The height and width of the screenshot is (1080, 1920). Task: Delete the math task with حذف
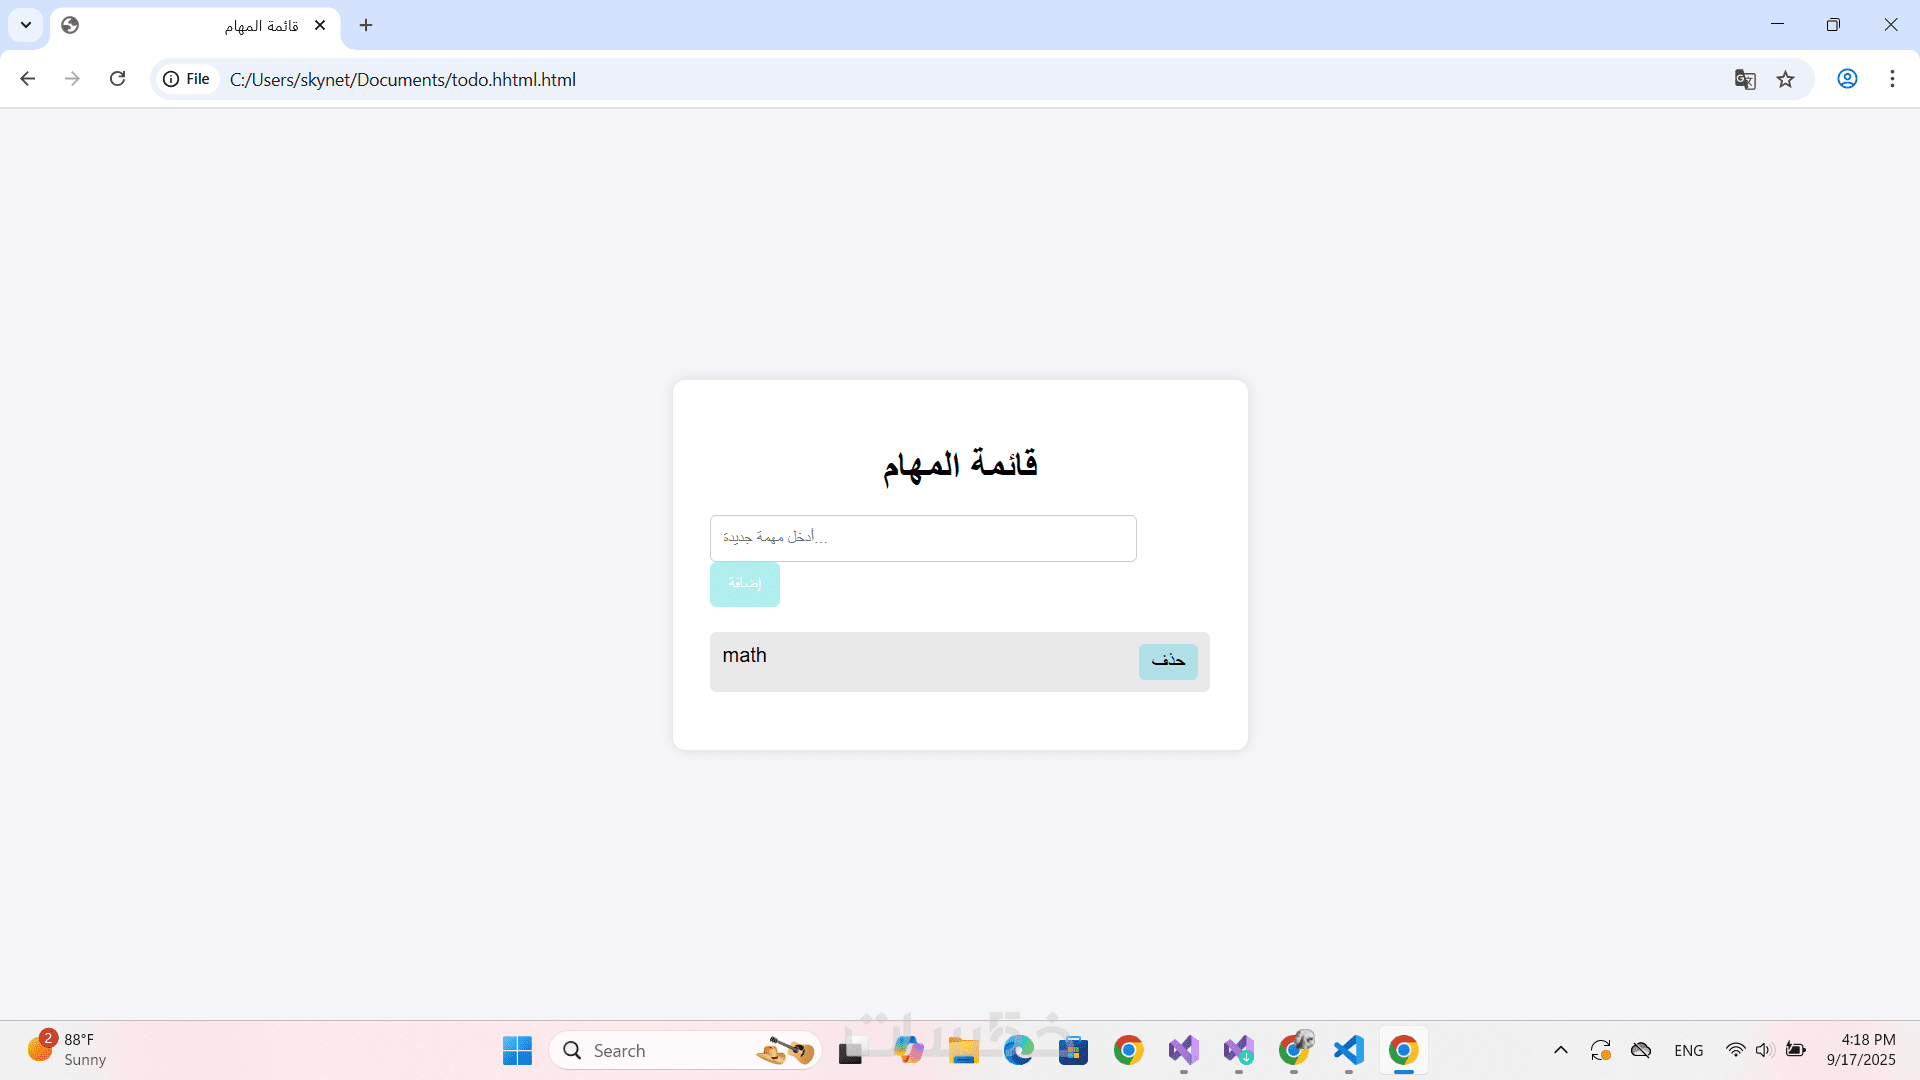[1167, 661]
